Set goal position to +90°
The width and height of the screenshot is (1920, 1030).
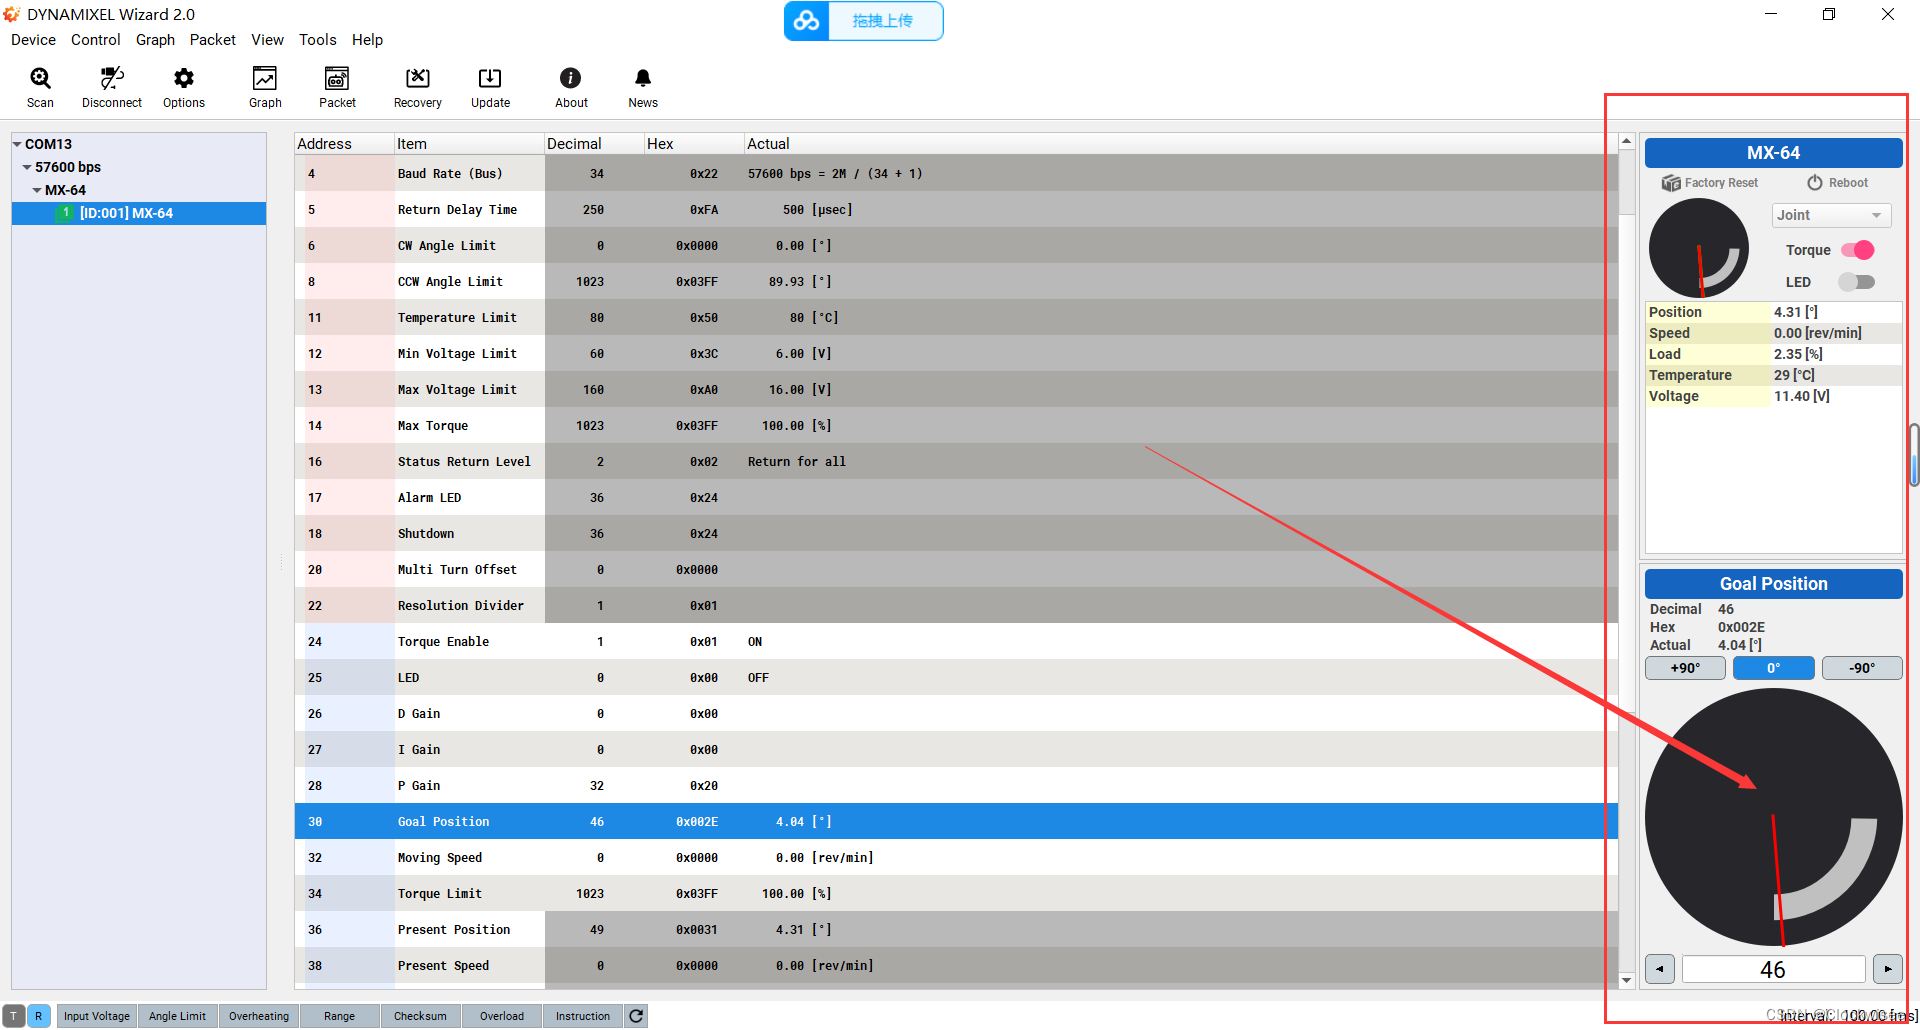[x=1685, y=668]
